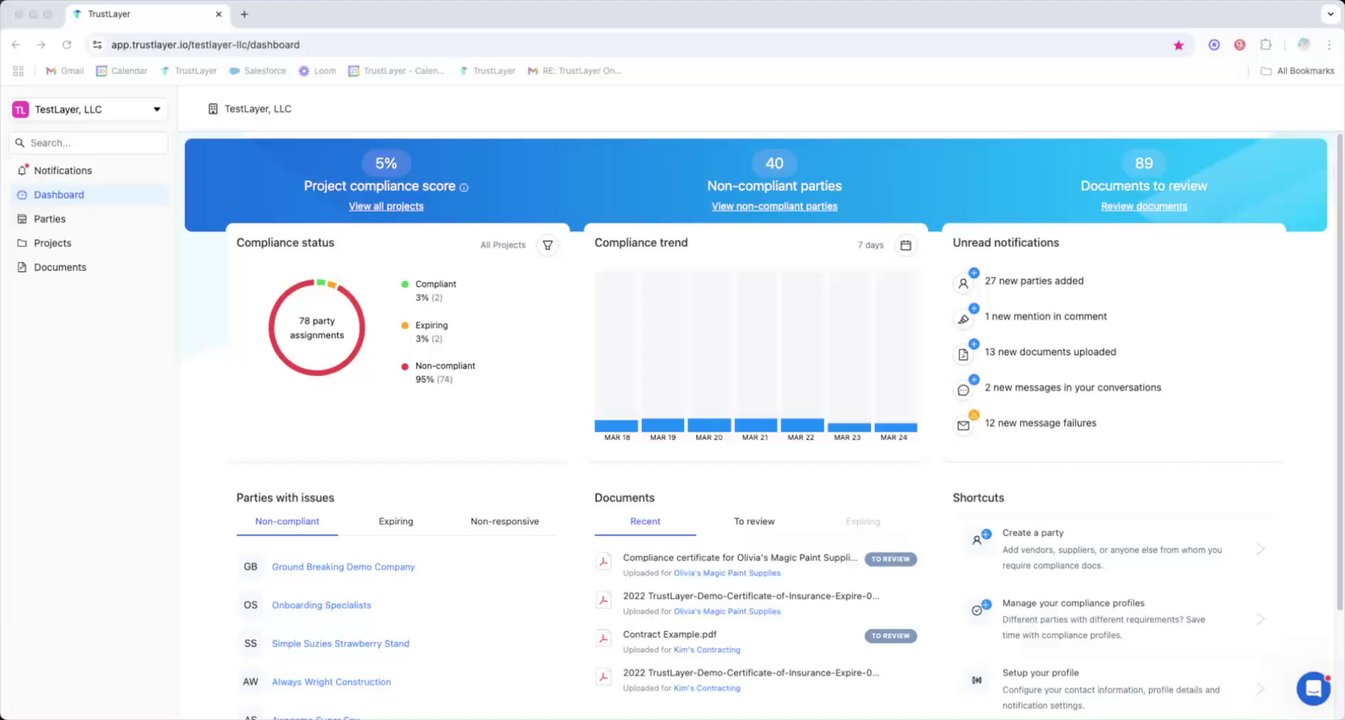Switch to the Expiring parties tab
This screenshot has height=720, width=1345.
(x=396, y=521)
